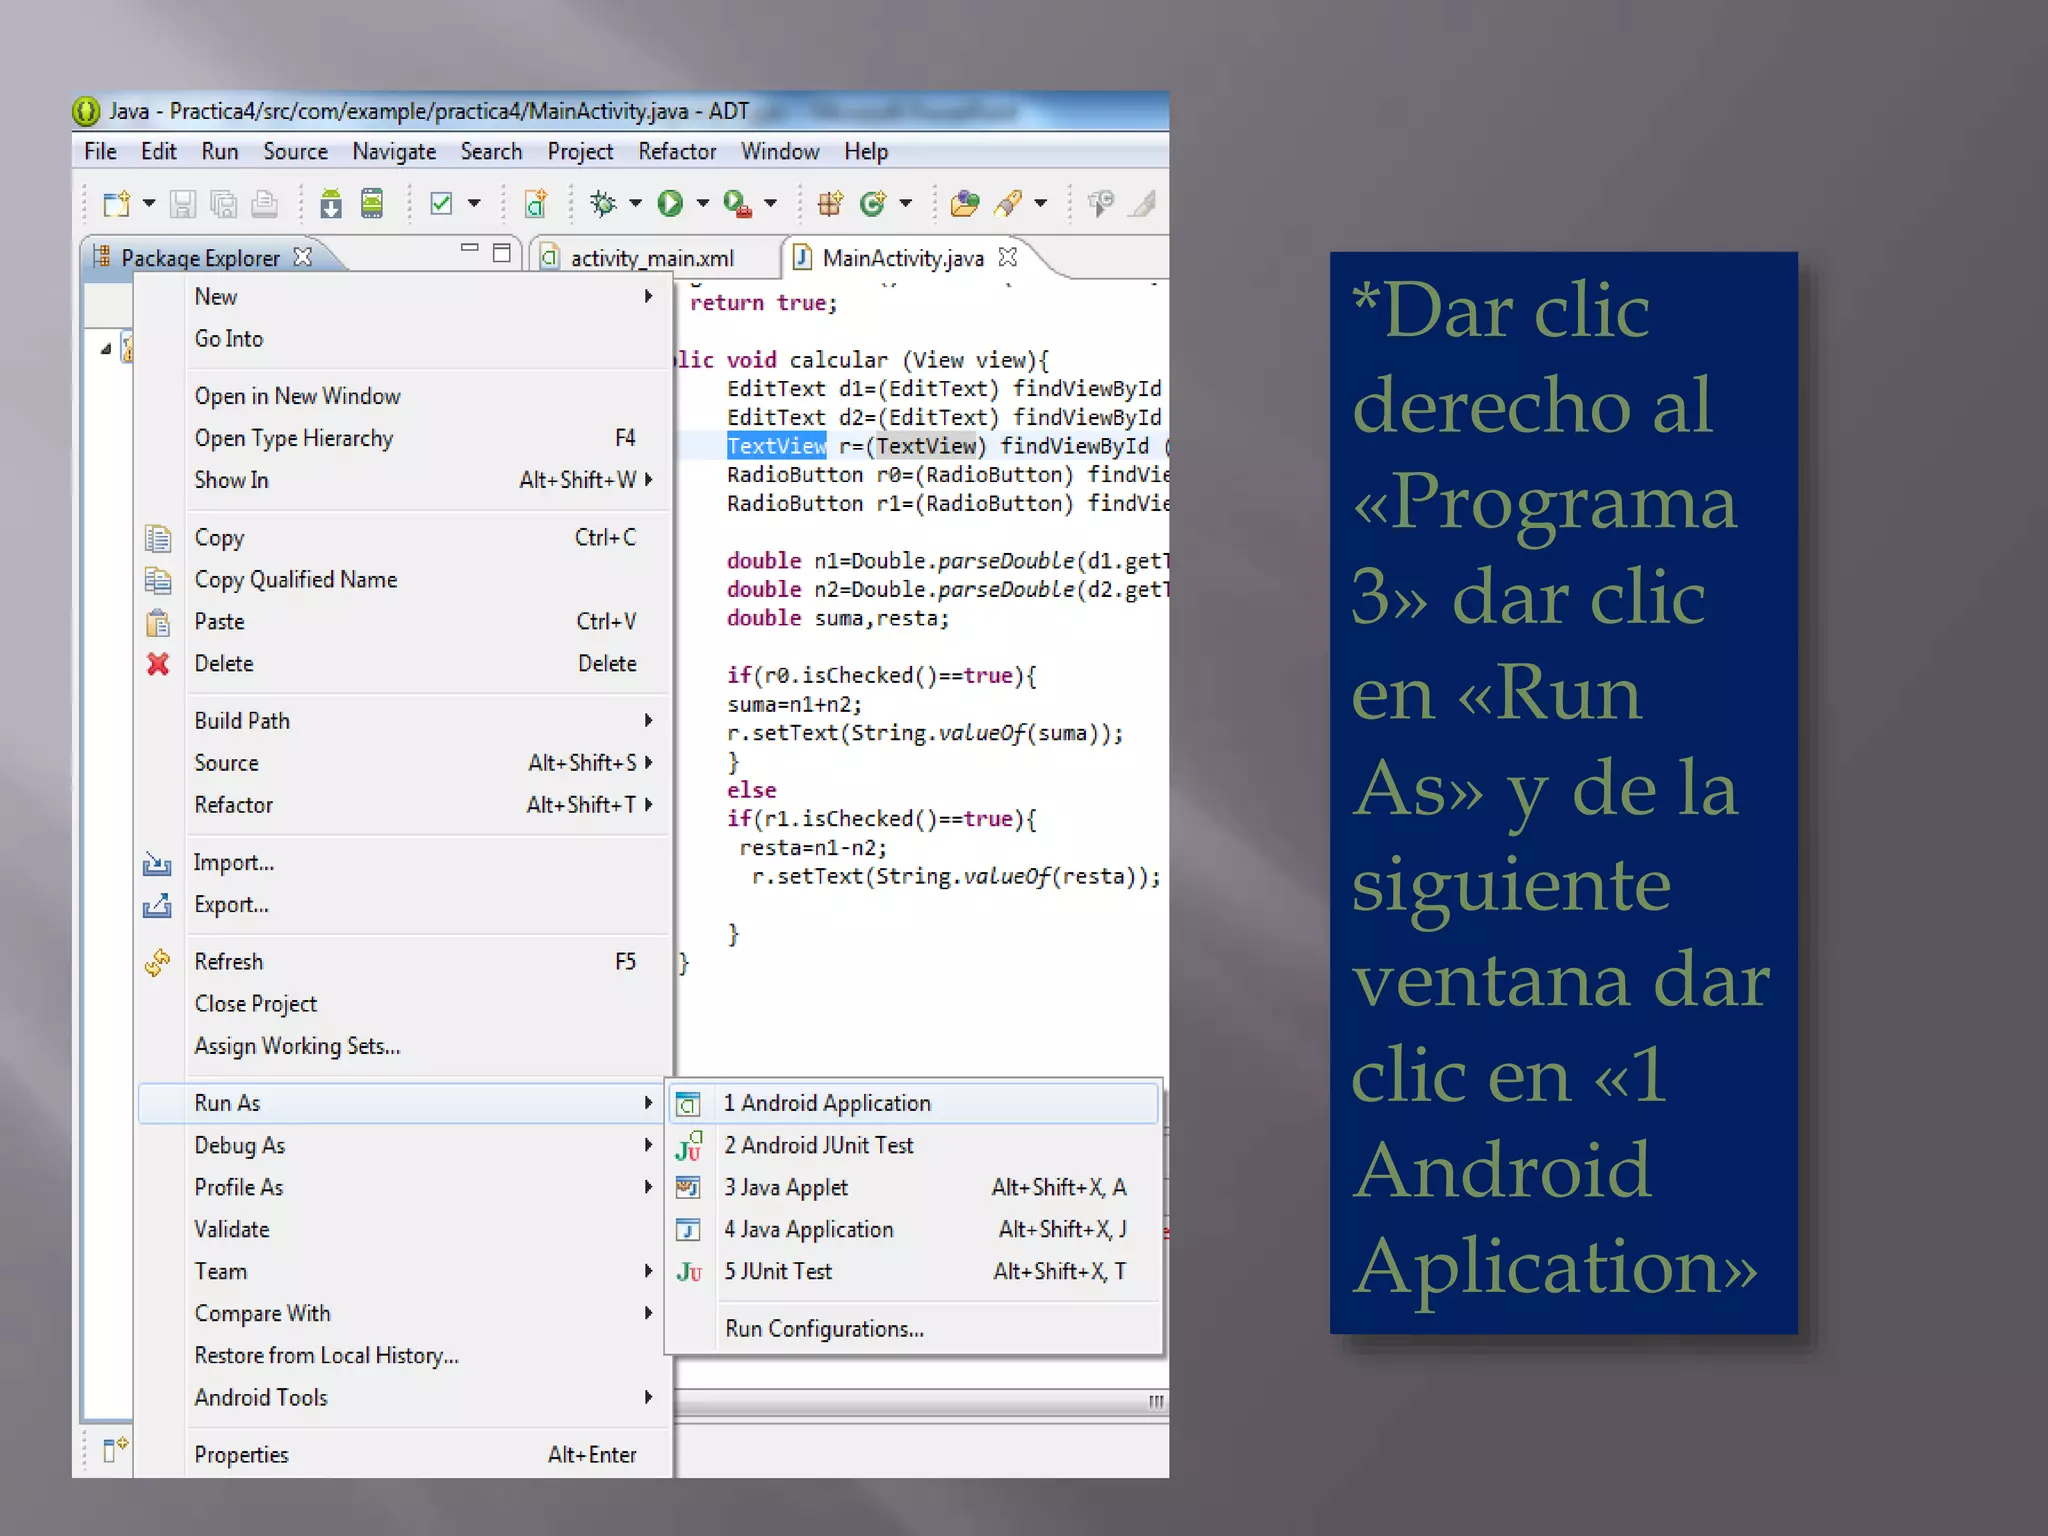The image size is (2048, 1536).
Task: Open the Search menu
Action: click(491, 152)
